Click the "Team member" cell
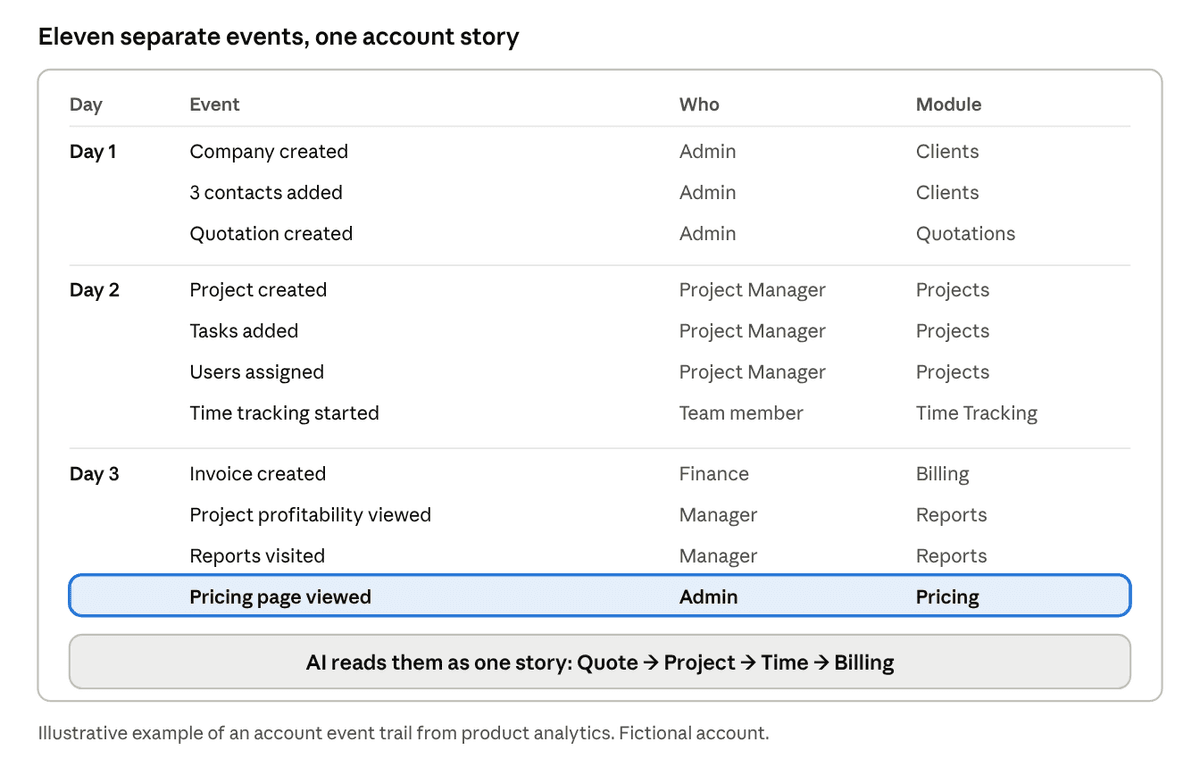The height and width of the screenshot is (775, 1200). click(x=741, y=413)
